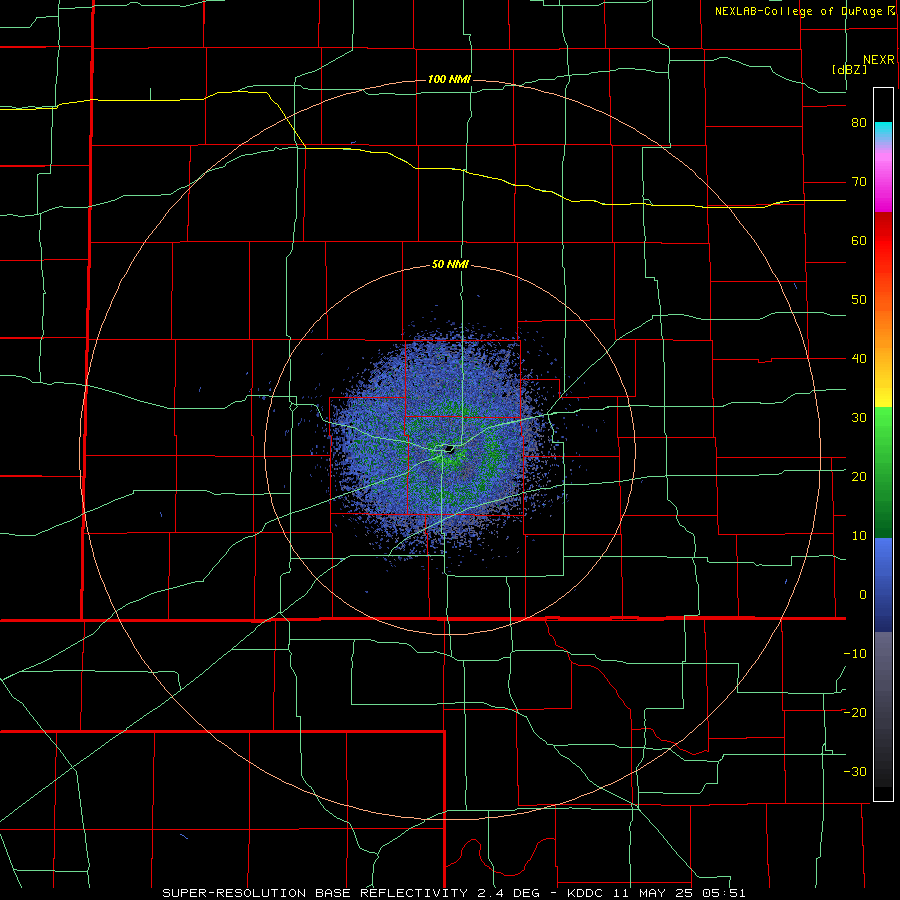The height and width of the screenshot is (900, 900).
Task: Click the -10 dBZ scale value
Action: click(x=855, y=654)
